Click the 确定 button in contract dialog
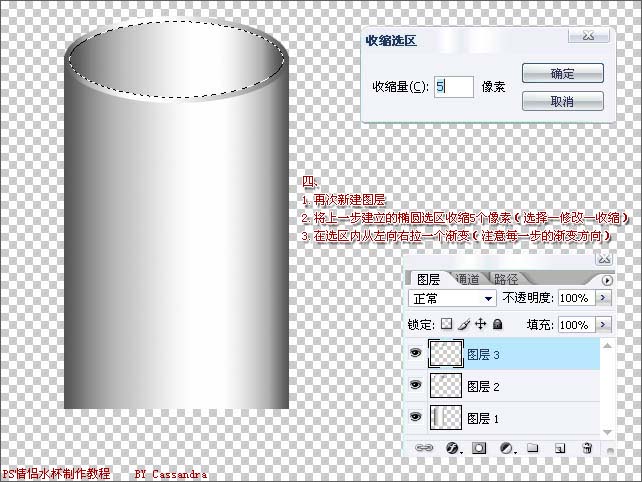The width and height of the screenshot is (642, 482). point(563,74)
